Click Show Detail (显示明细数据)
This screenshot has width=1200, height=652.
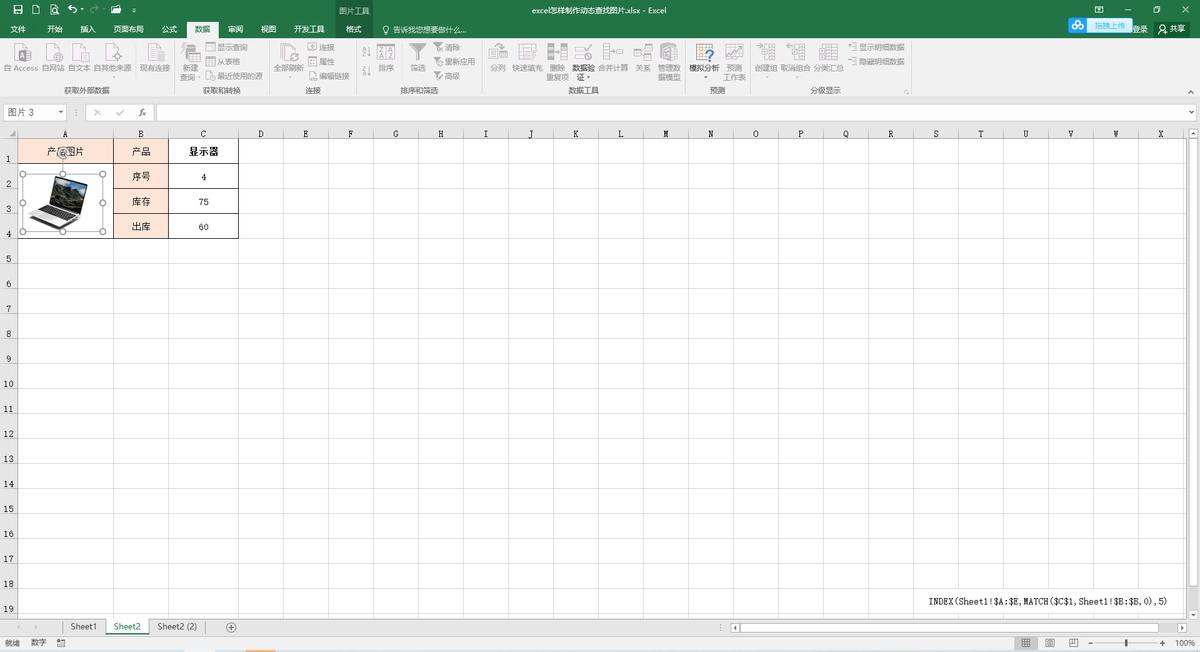pyautogui.click(x=875, y=47)
